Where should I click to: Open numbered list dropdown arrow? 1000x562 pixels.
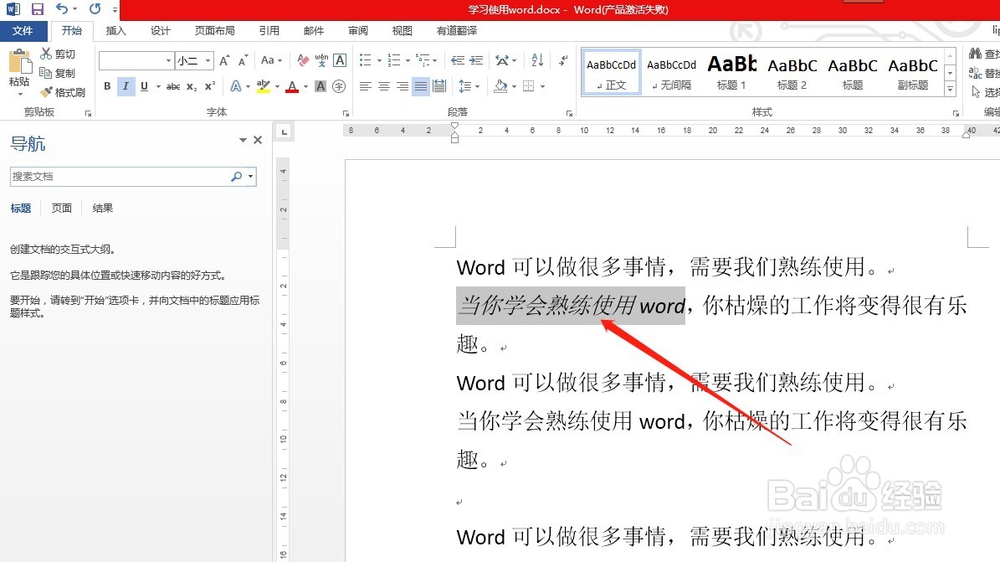pyautogui.click(x=408, y=61)
